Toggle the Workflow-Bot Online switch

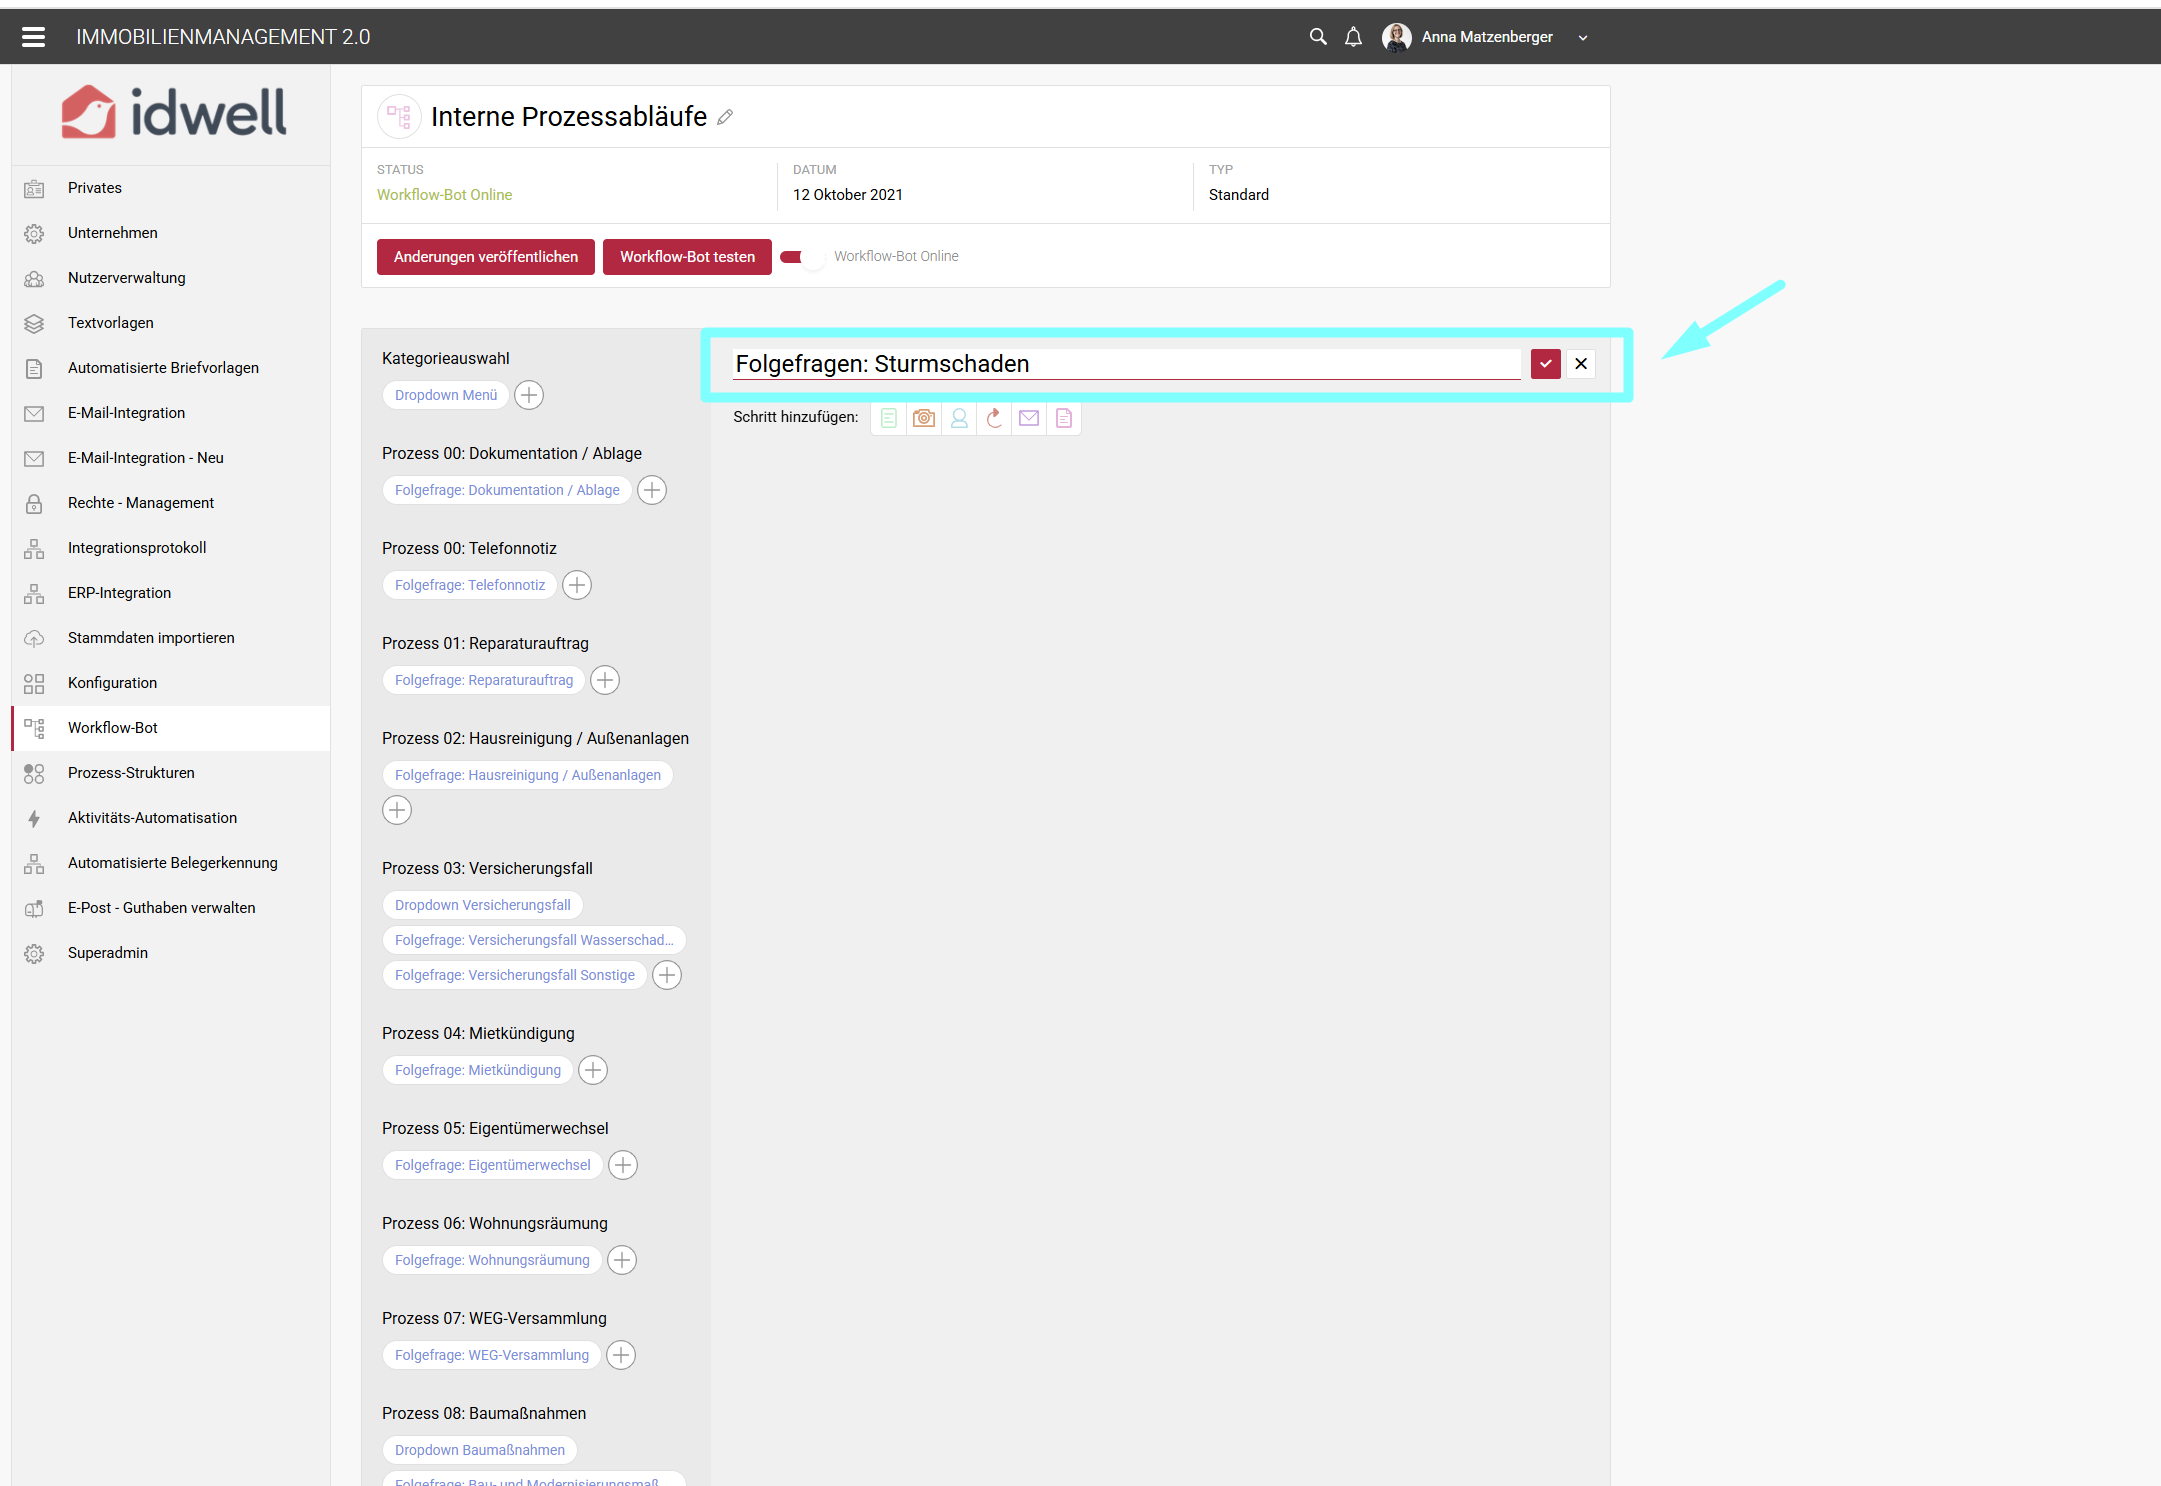802,257
